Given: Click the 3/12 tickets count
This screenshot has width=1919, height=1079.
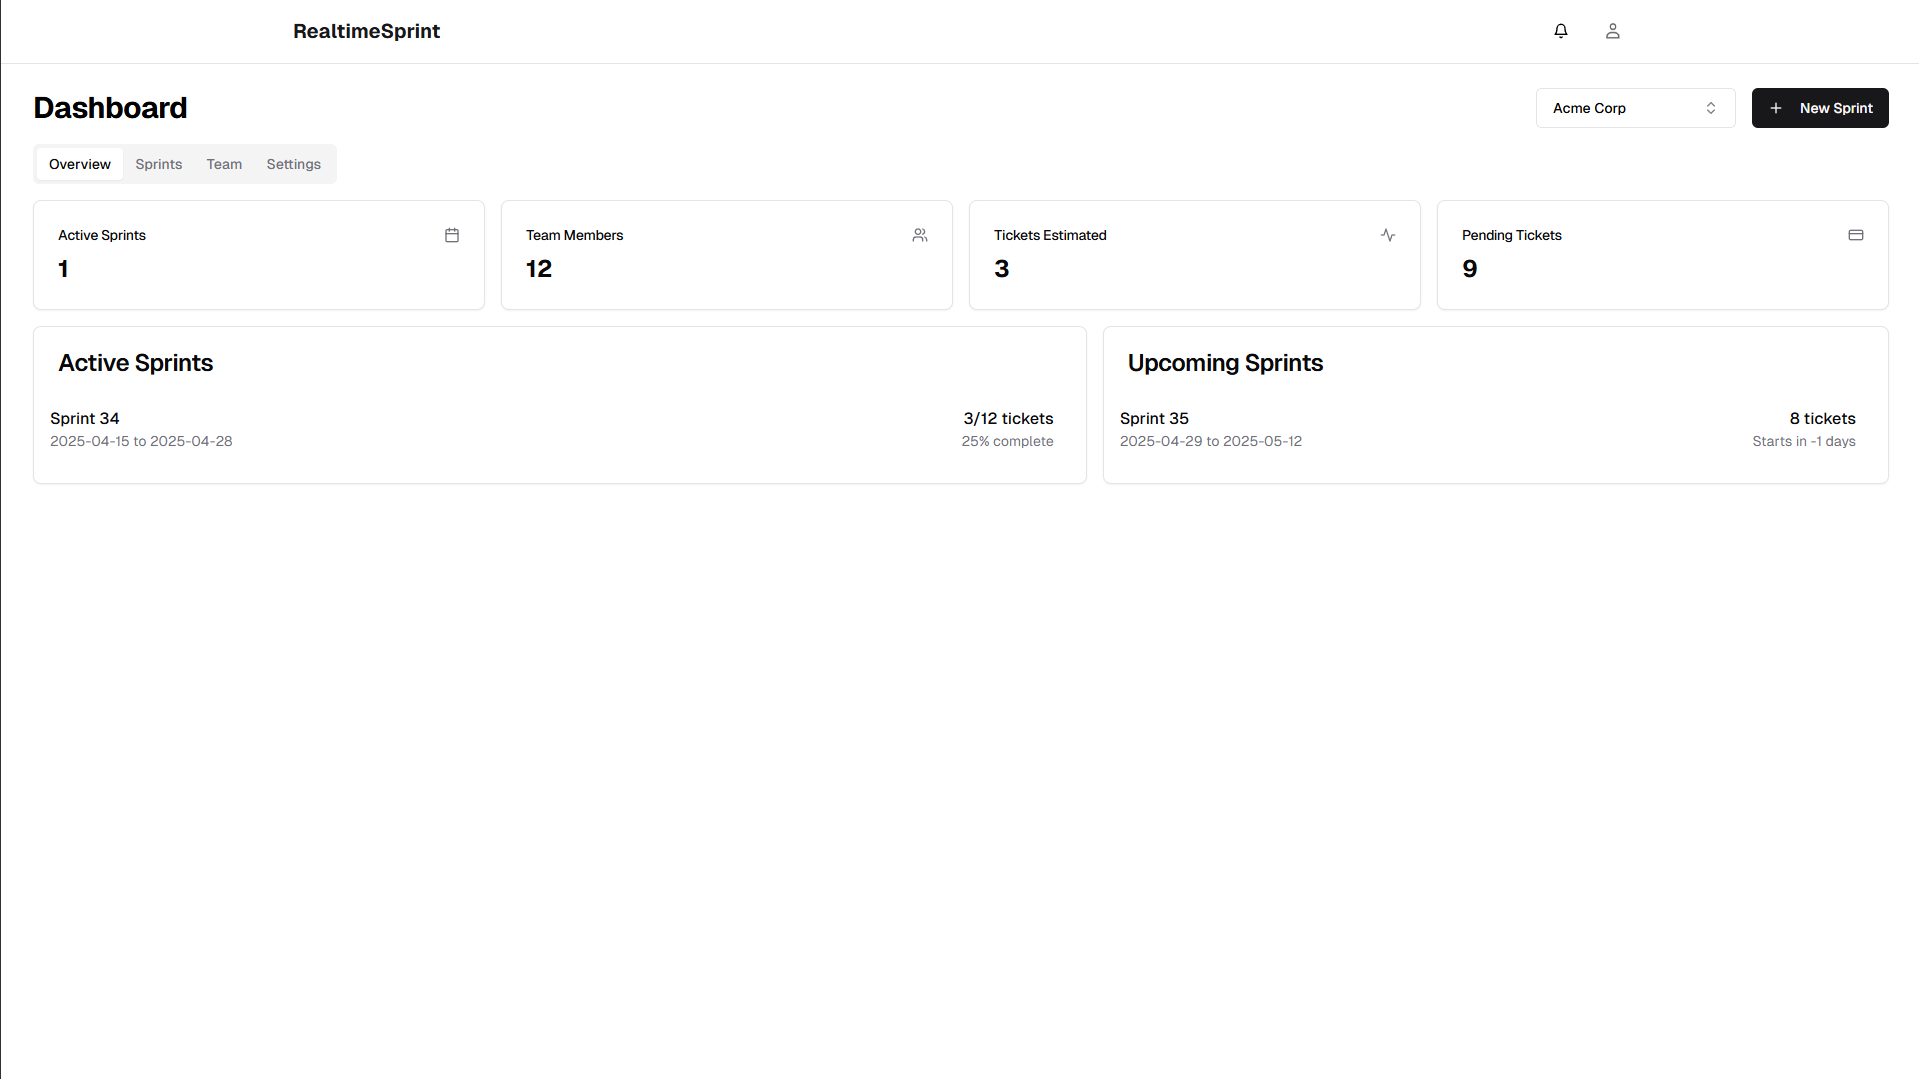Looking at the screenshot, I should coord(1008,418).
